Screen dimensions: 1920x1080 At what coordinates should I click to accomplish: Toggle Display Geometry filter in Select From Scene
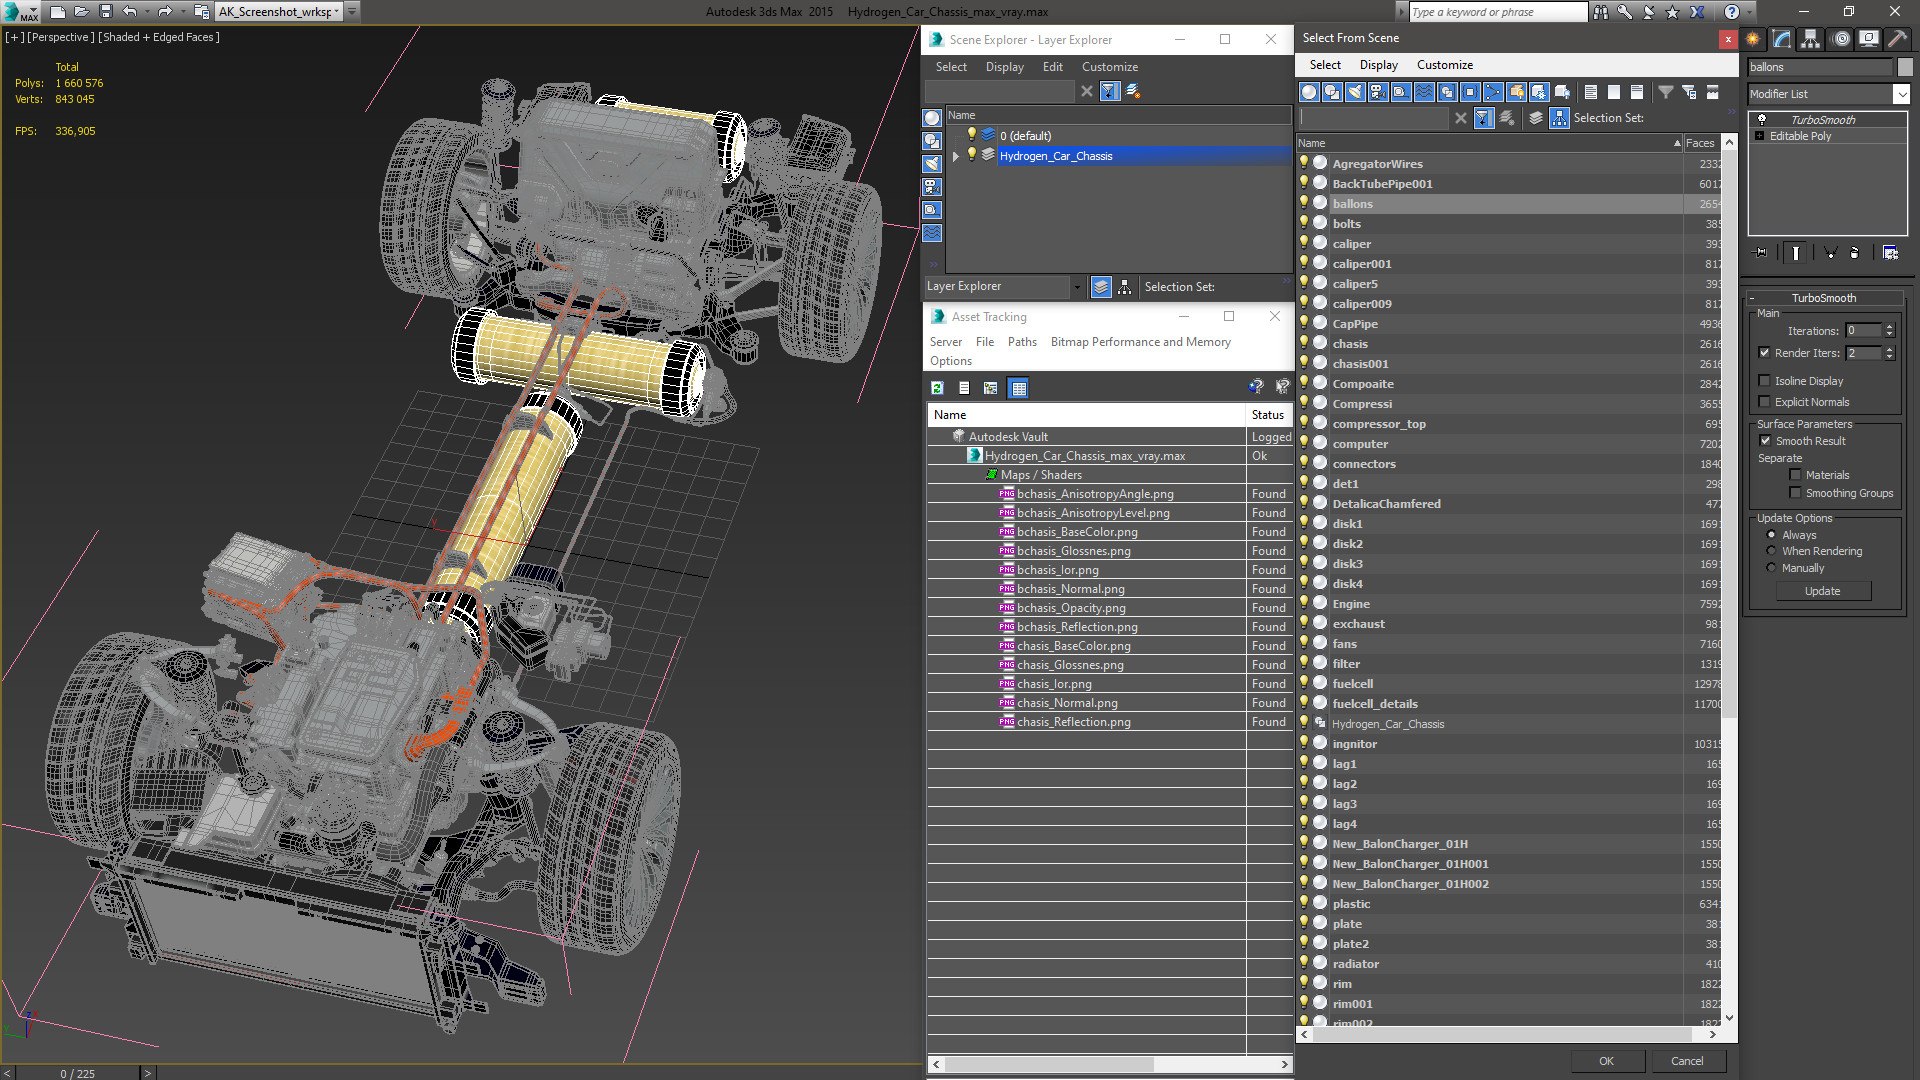(1309, 92)
